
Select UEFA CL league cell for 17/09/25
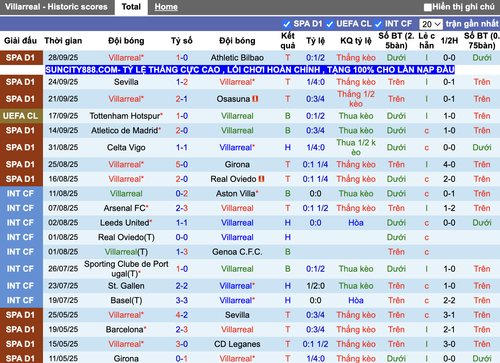(21, 116)
